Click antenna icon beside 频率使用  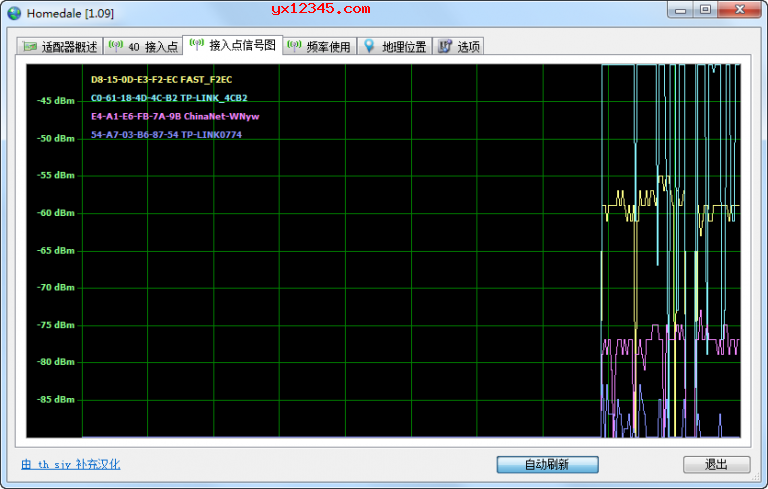294,46
